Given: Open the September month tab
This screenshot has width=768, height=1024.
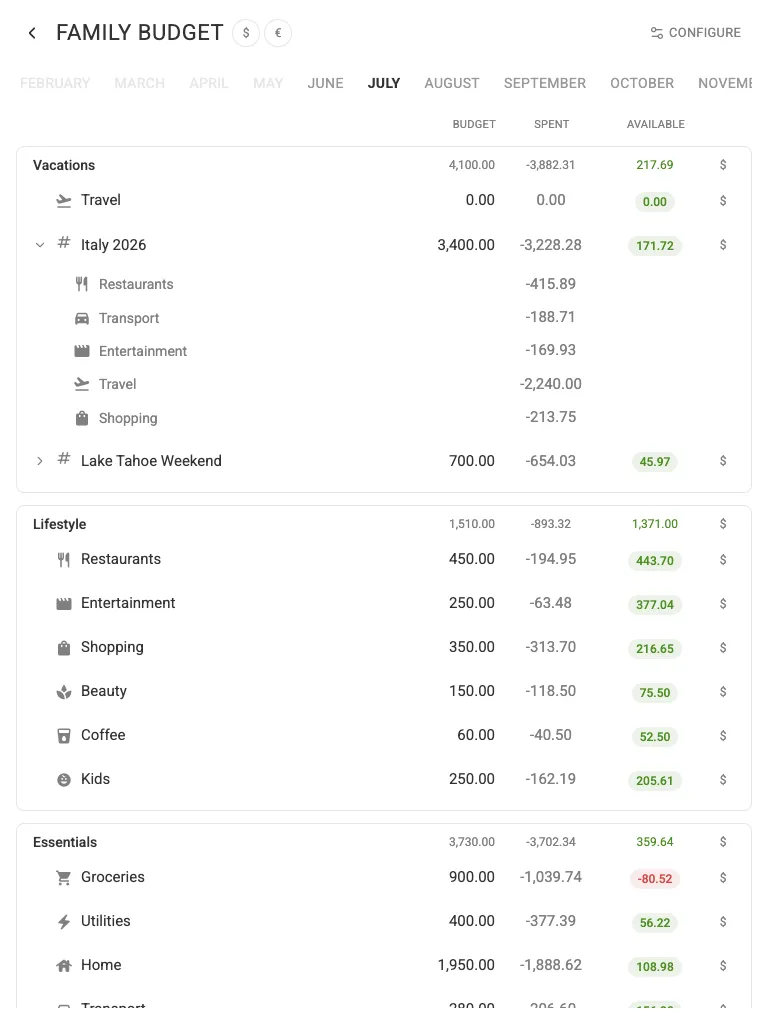Looking at the screenshot, I should [545, 84].
